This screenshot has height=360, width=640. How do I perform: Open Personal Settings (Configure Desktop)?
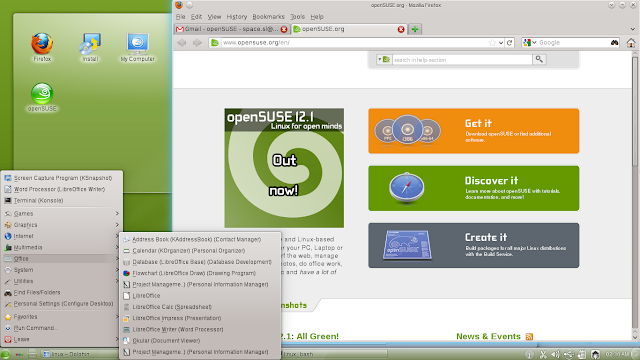click(x=62, y=304)
